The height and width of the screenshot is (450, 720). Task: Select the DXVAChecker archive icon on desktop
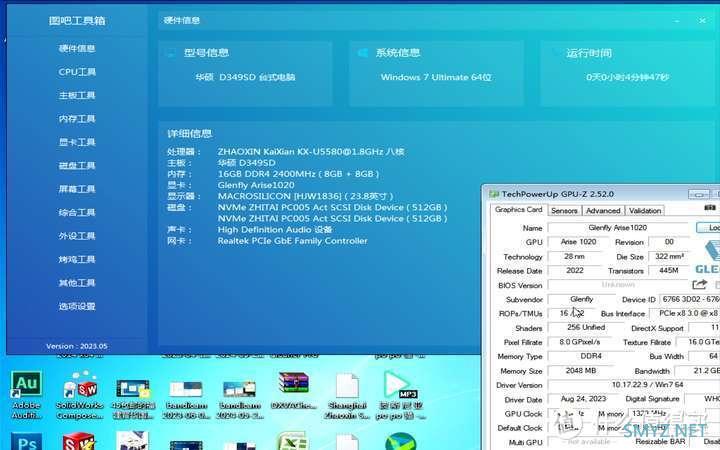[x=293, y=390]
